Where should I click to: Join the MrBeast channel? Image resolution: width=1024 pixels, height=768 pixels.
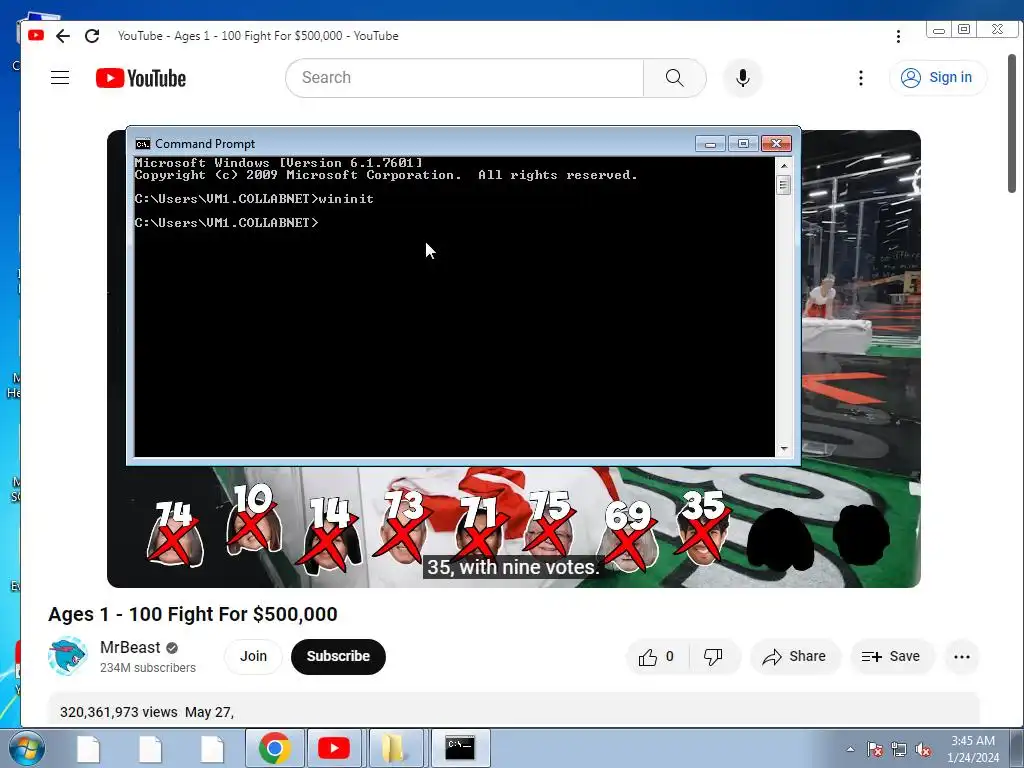(253, 656)
